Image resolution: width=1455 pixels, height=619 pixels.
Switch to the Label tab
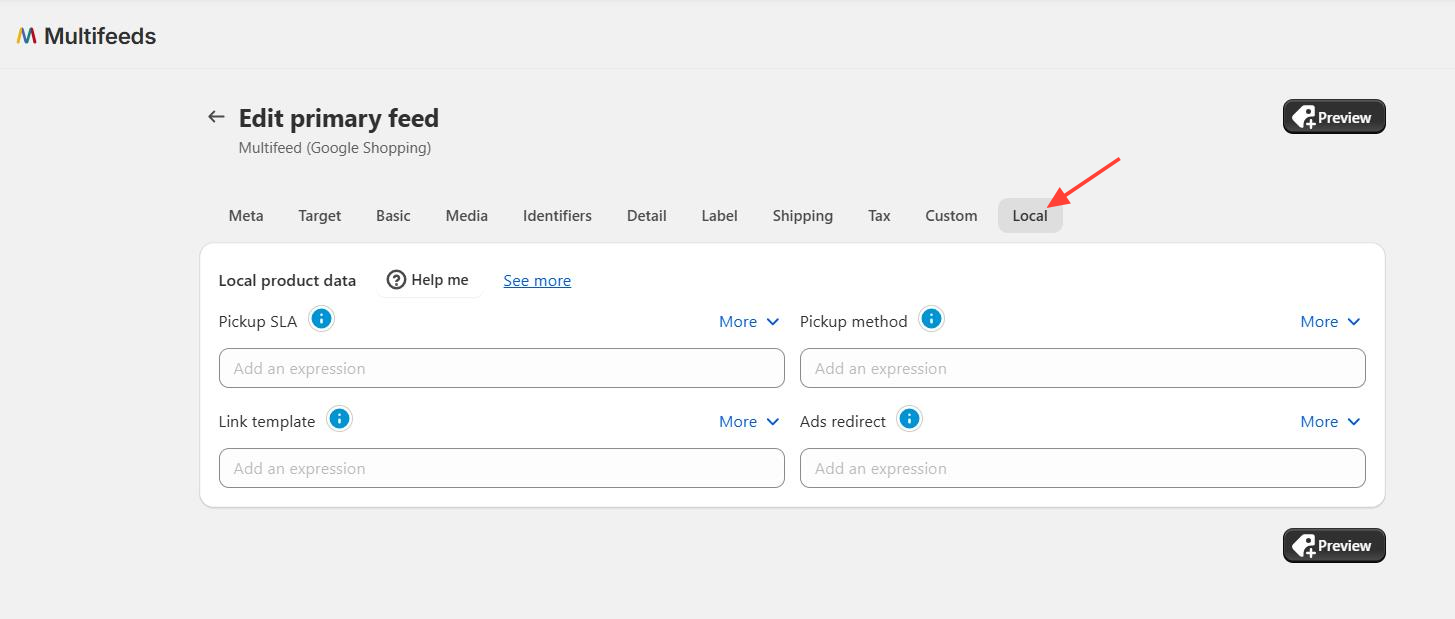719,216
